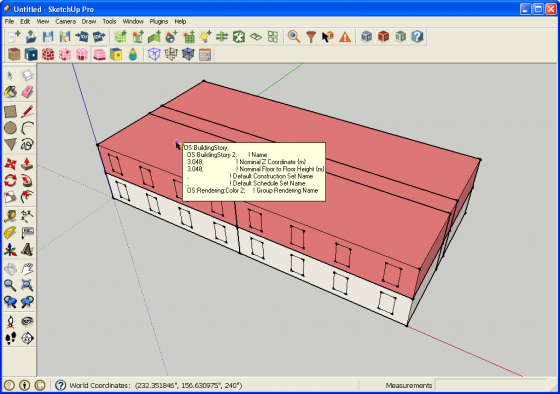
Task: Open the Edit menu
Action: click(x=25, y=21)
